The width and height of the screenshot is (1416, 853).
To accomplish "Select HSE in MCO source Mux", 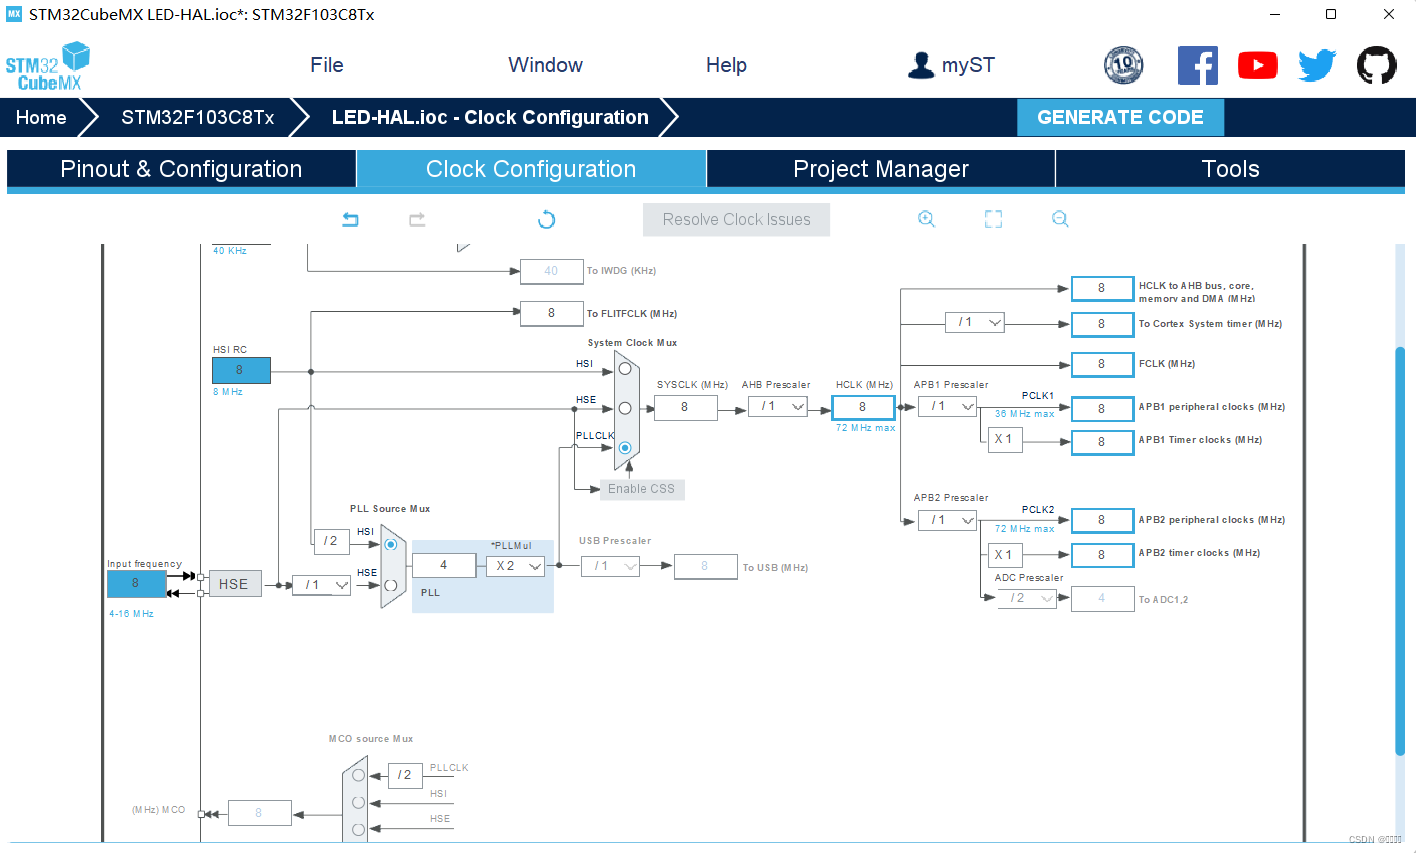I will [x=358, y=828].
